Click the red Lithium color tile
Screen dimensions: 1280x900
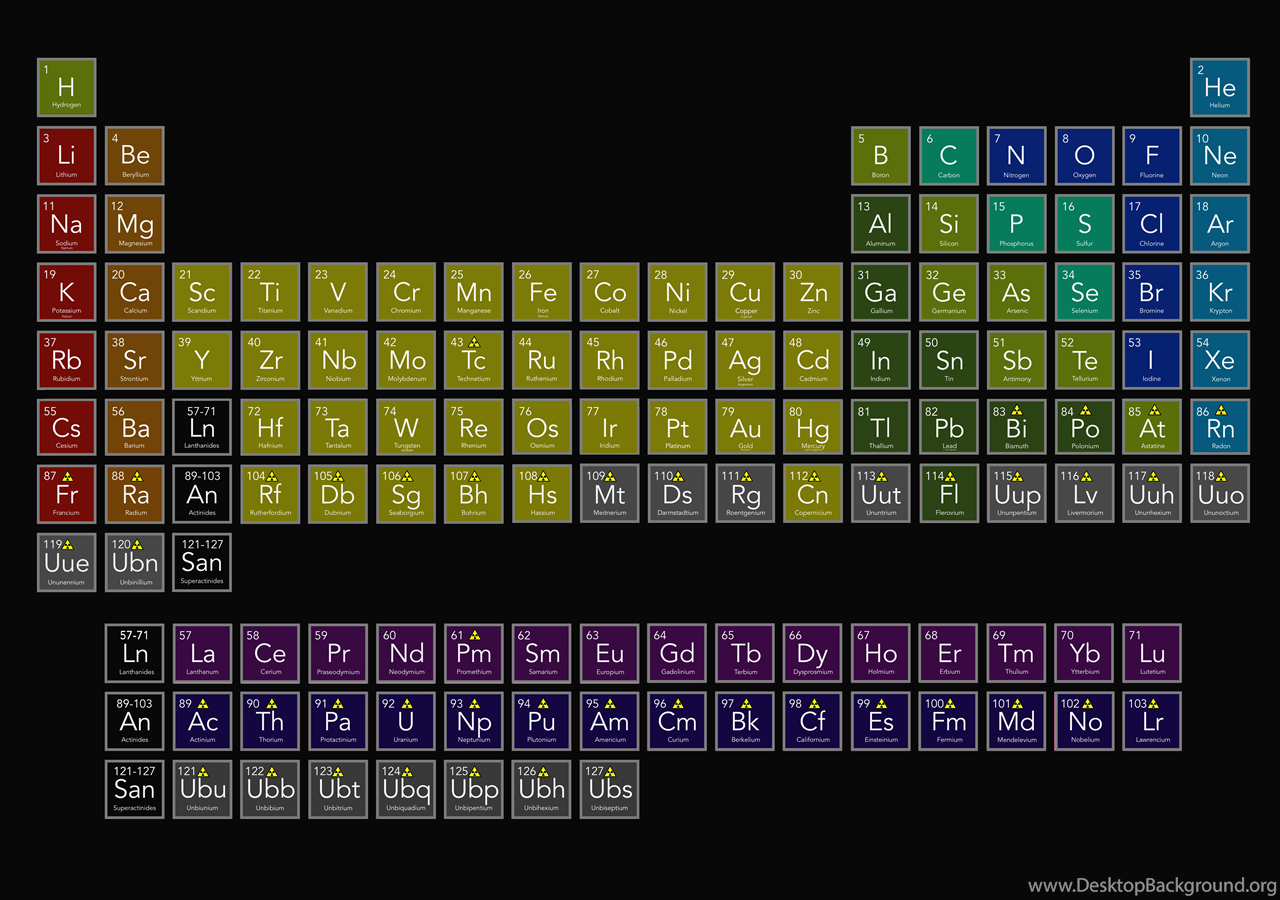[x=66, y=156]
